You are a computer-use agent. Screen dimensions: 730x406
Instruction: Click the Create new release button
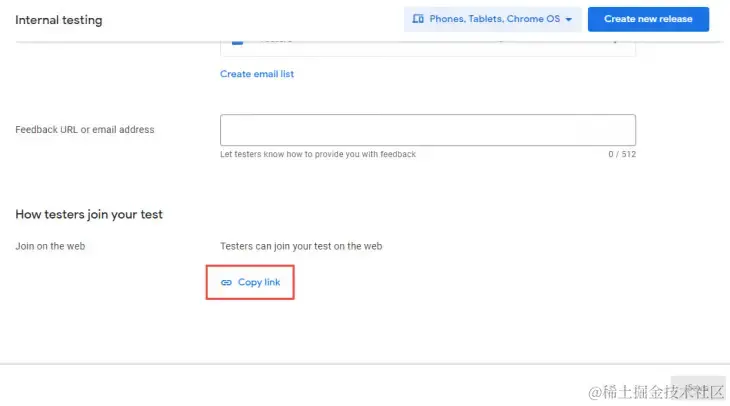(648, 19)
